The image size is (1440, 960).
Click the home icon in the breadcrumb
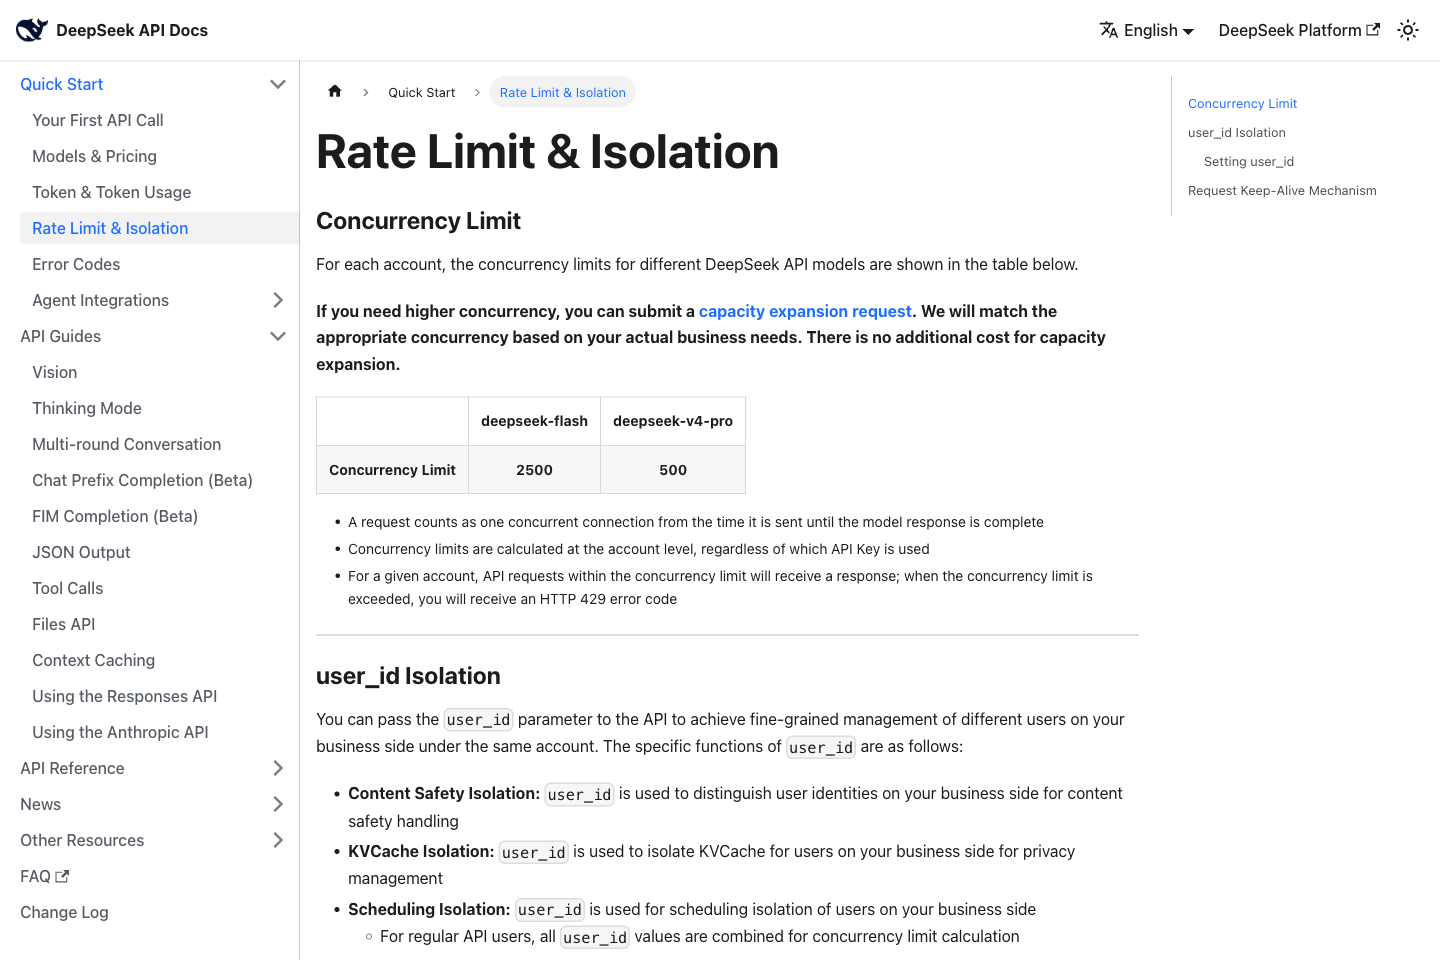pyautogui.click(x=335, y=92)
